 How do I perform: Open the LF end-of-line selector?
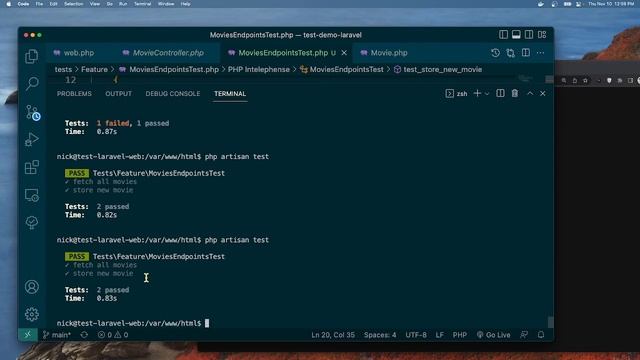point(440,335)
